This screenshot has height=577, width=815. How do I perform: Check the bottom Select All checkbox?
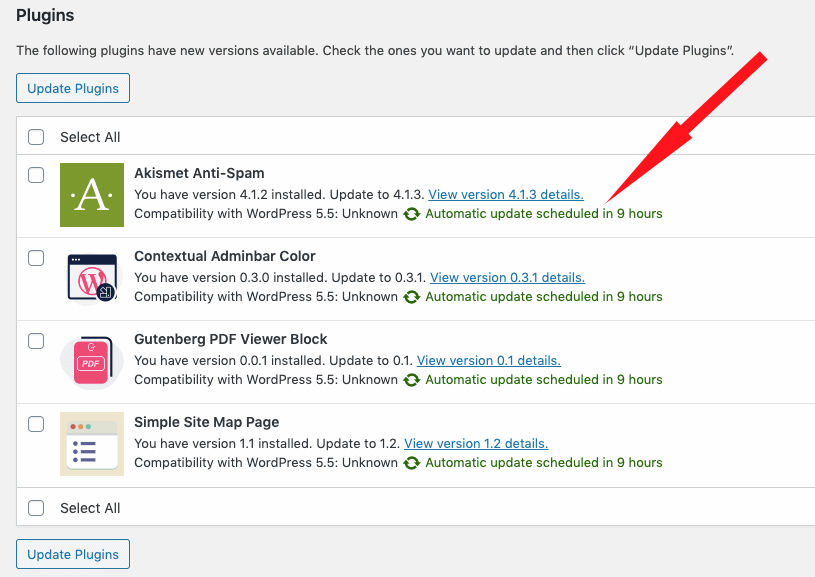pos(36,508)
